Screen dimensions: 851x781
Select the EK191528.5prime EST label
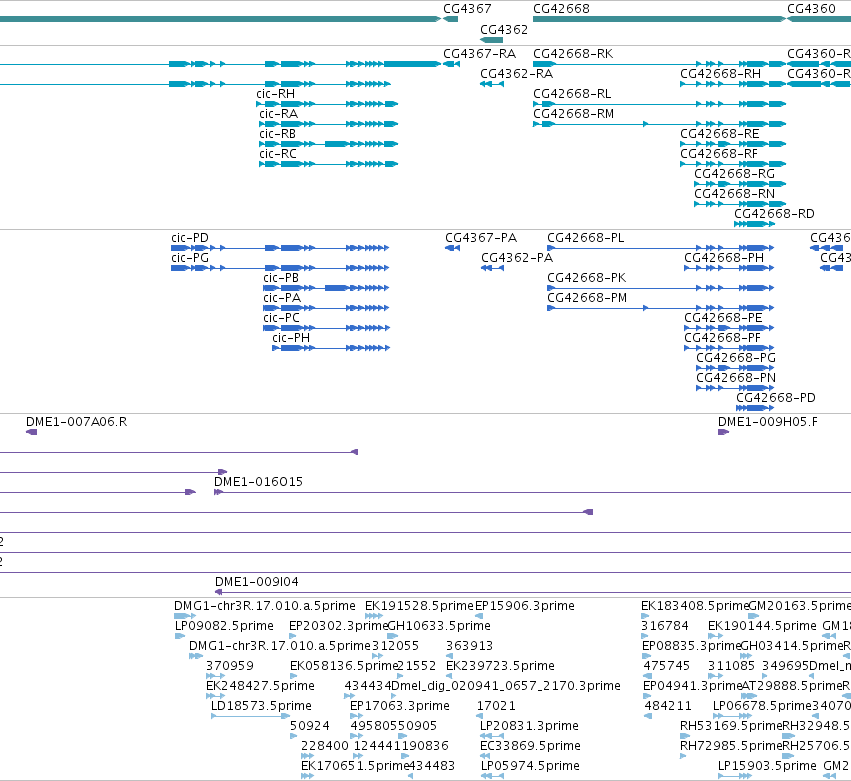419,606
